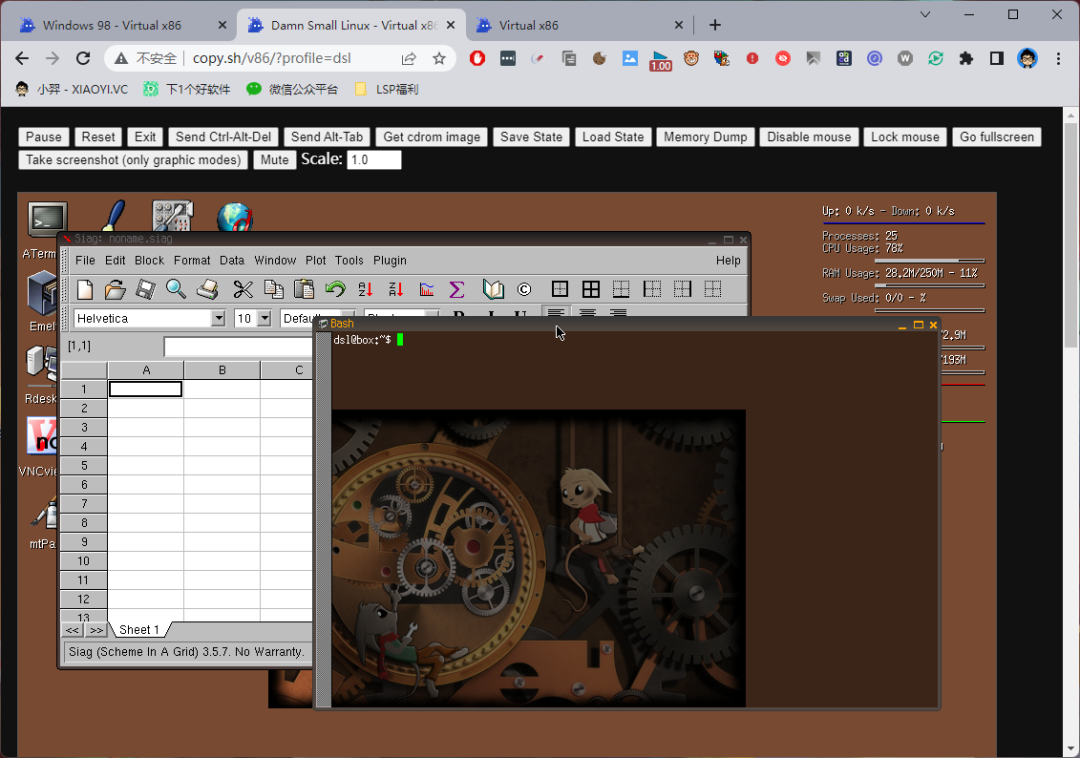1080x758 pixels.
Task: Toggle italic formatting in Siag
Action: pyautogui.click(x=494, y=314)
